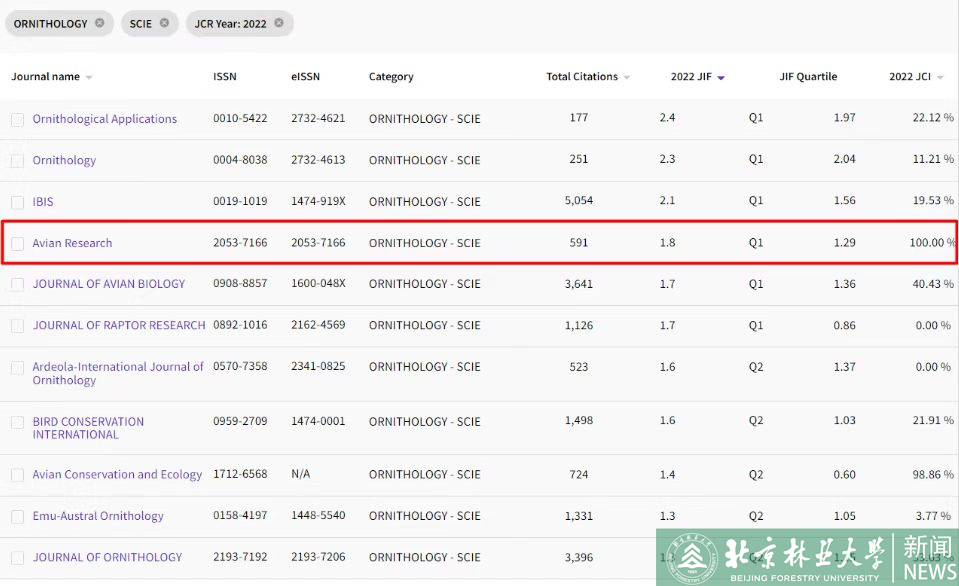This screenshot has height=586, width=959.
Task: Sort by 2022 JIF column arrow
Action: [721, 78]
